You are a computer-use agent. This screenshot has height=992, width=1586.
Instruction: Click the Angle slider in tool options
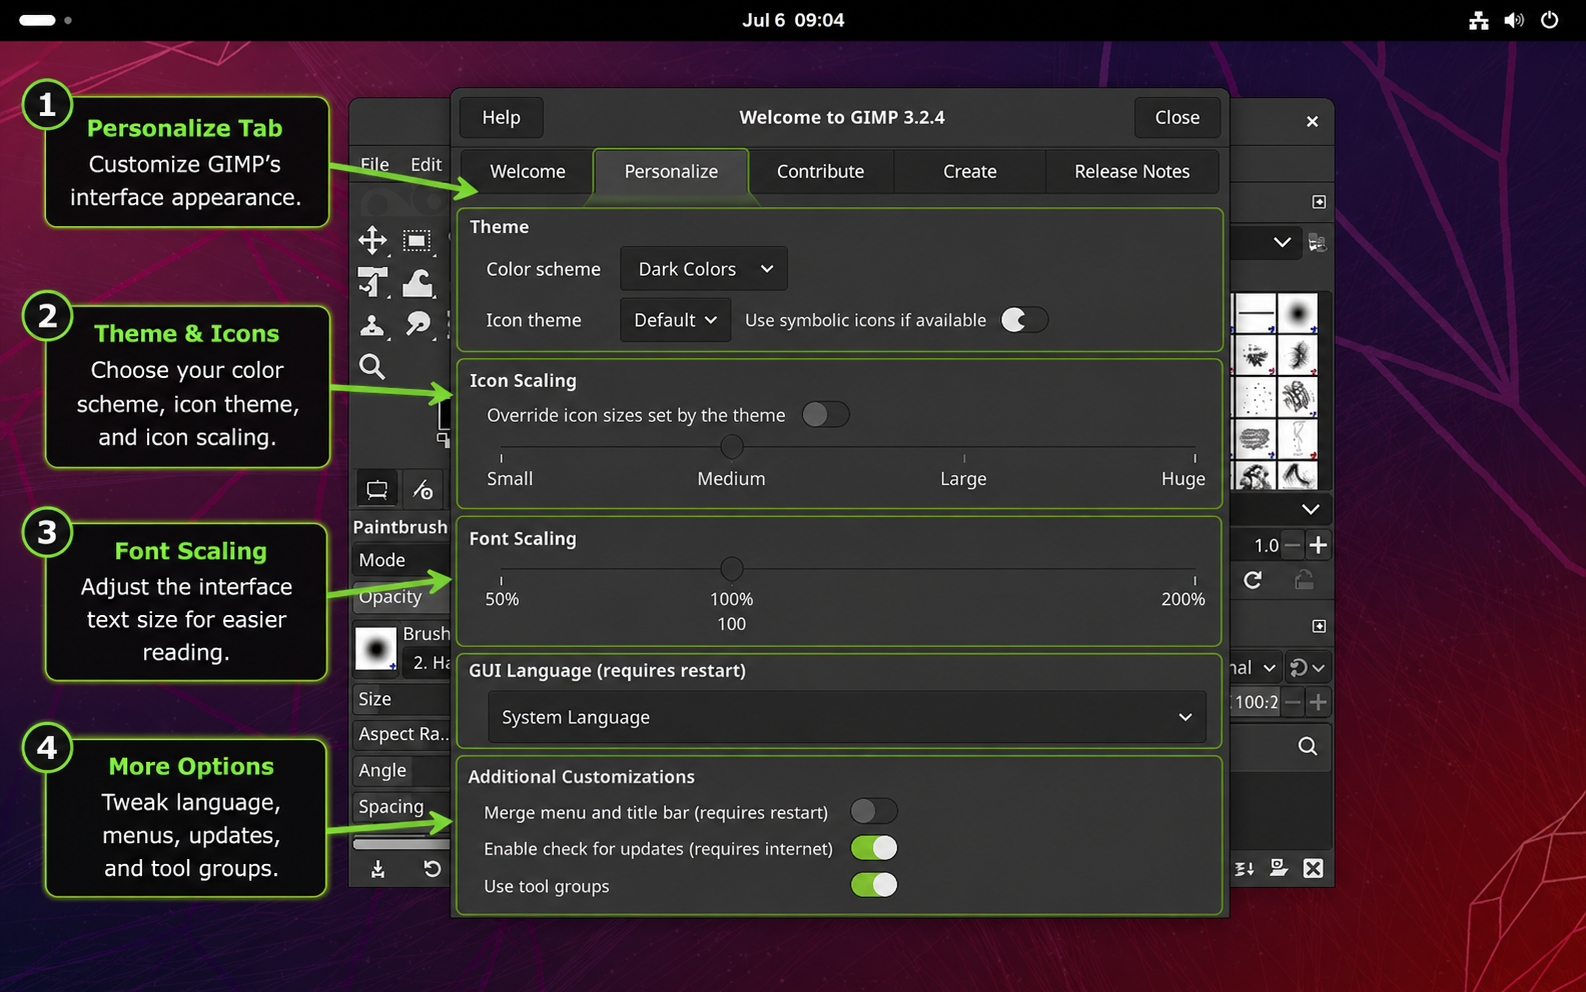pyautogui.click(x=402, y=770)
